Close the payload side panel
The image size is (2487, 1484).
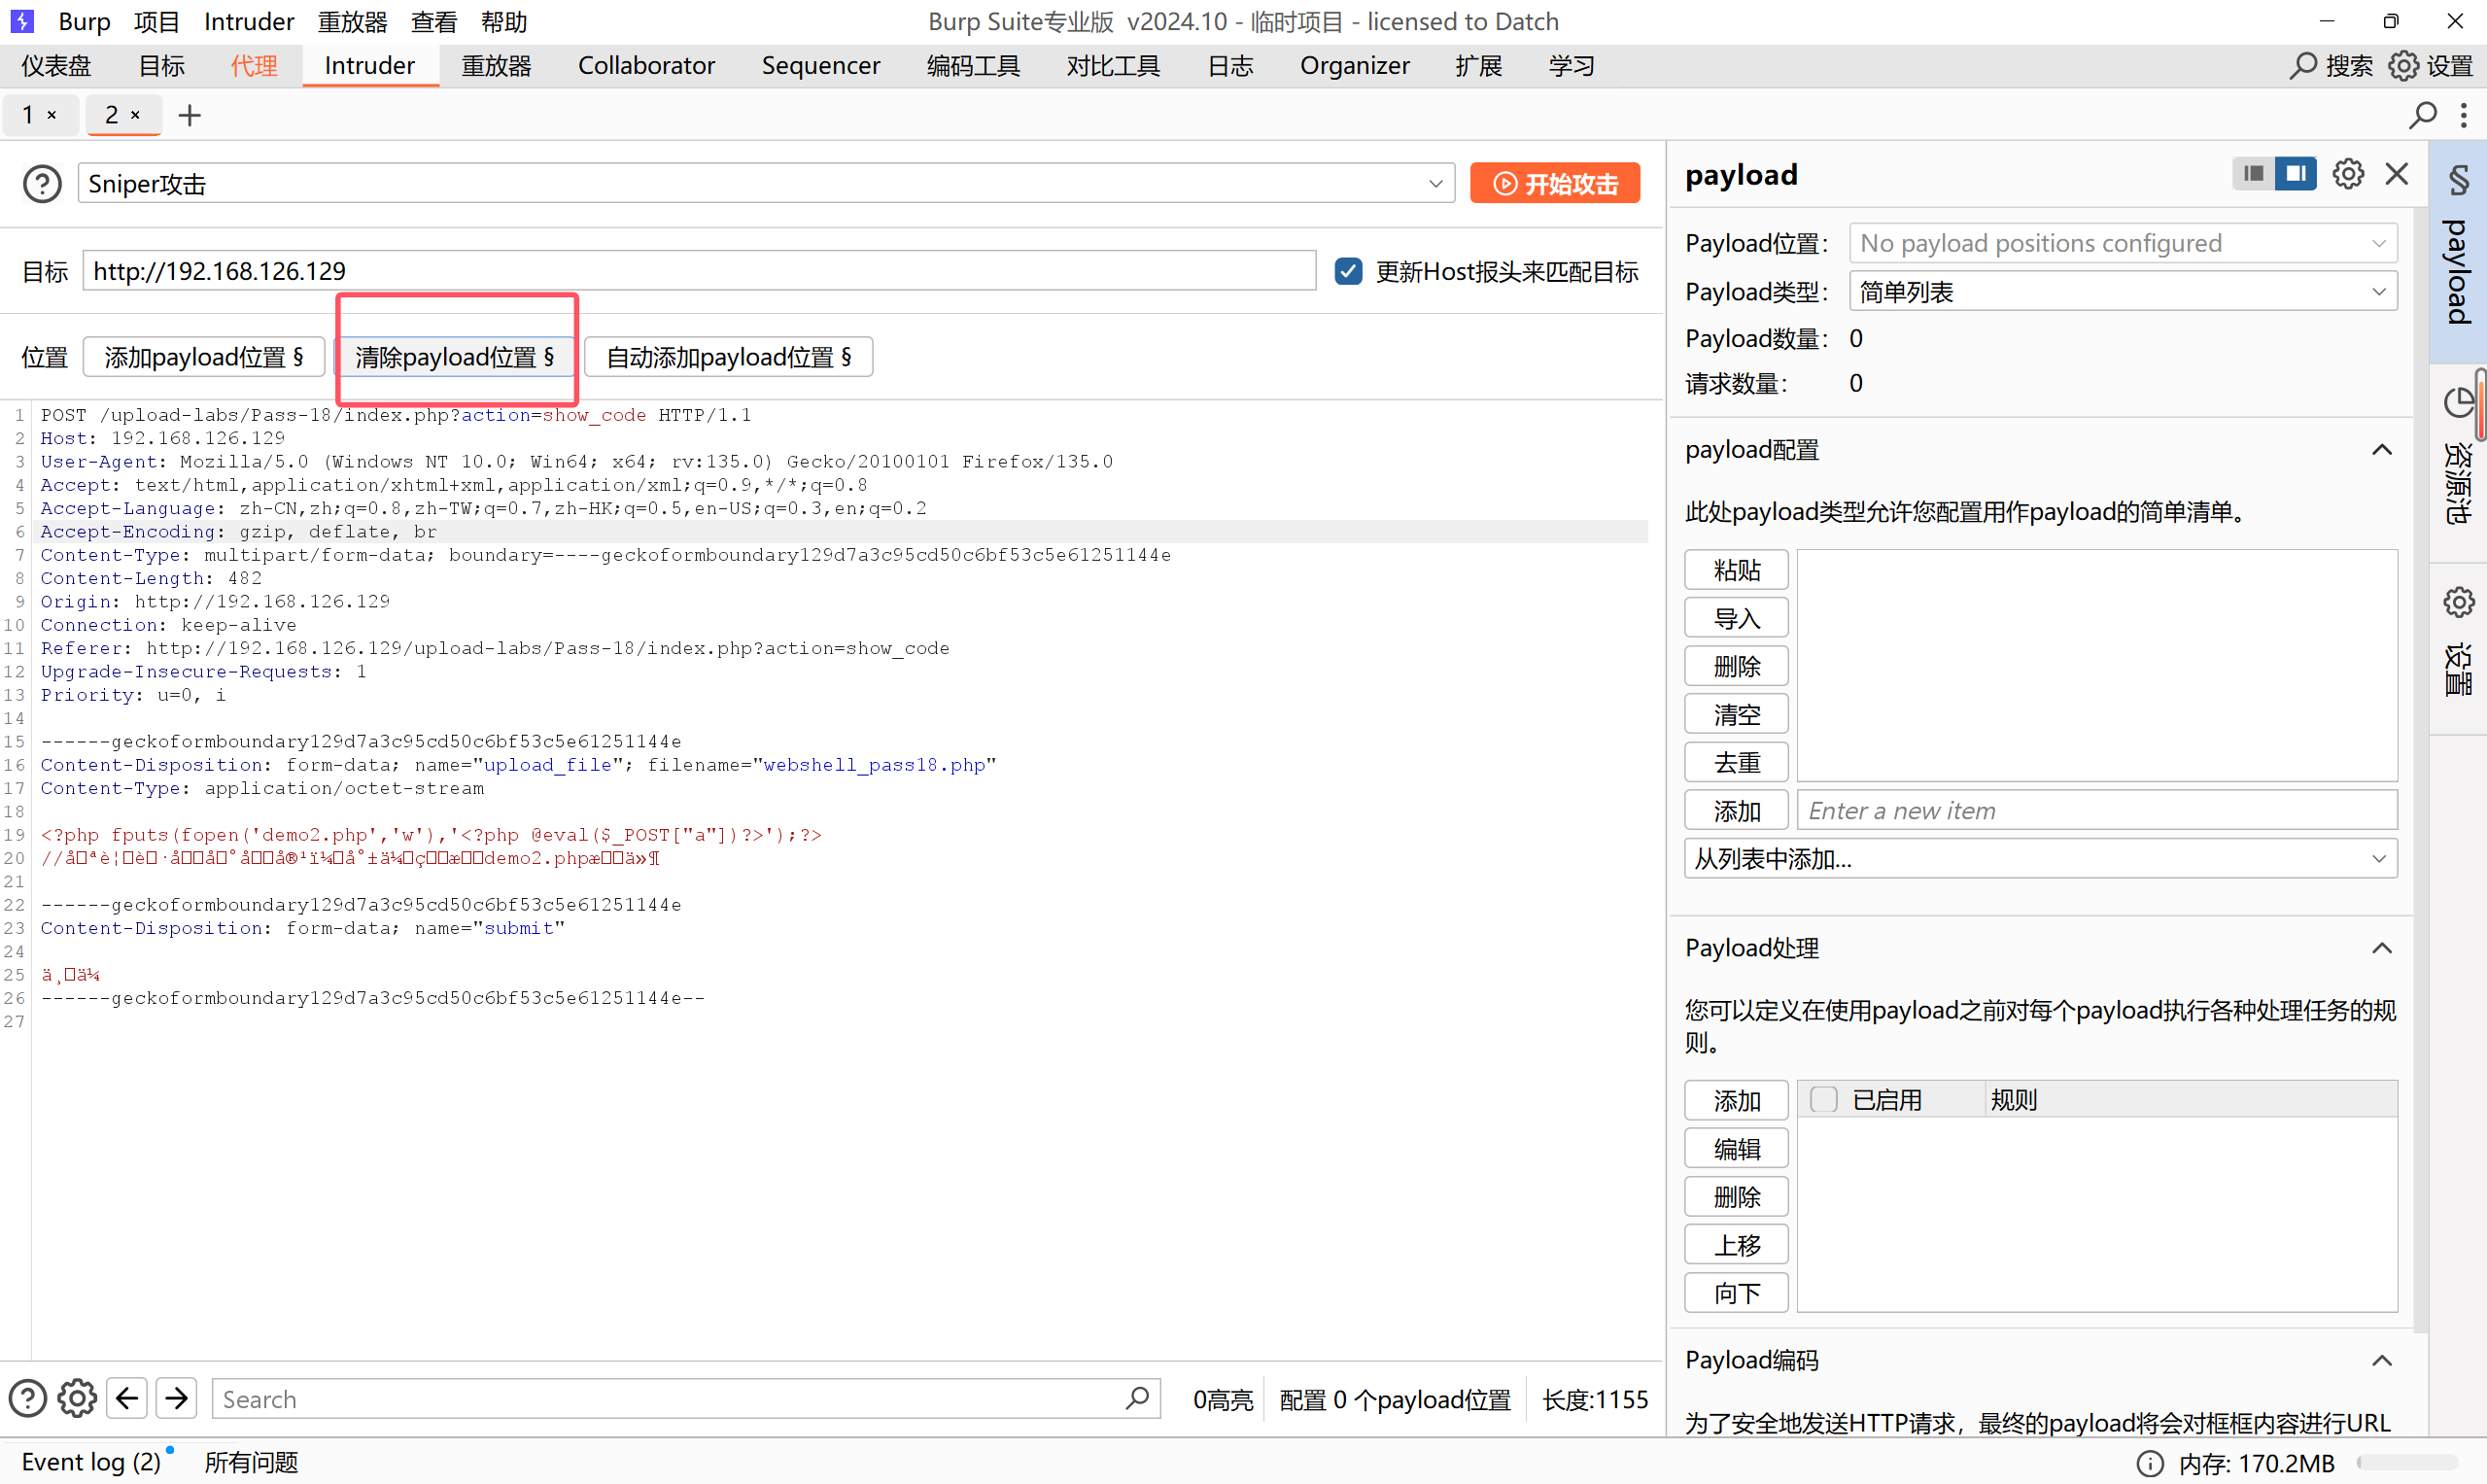(x=2396, y=174)
